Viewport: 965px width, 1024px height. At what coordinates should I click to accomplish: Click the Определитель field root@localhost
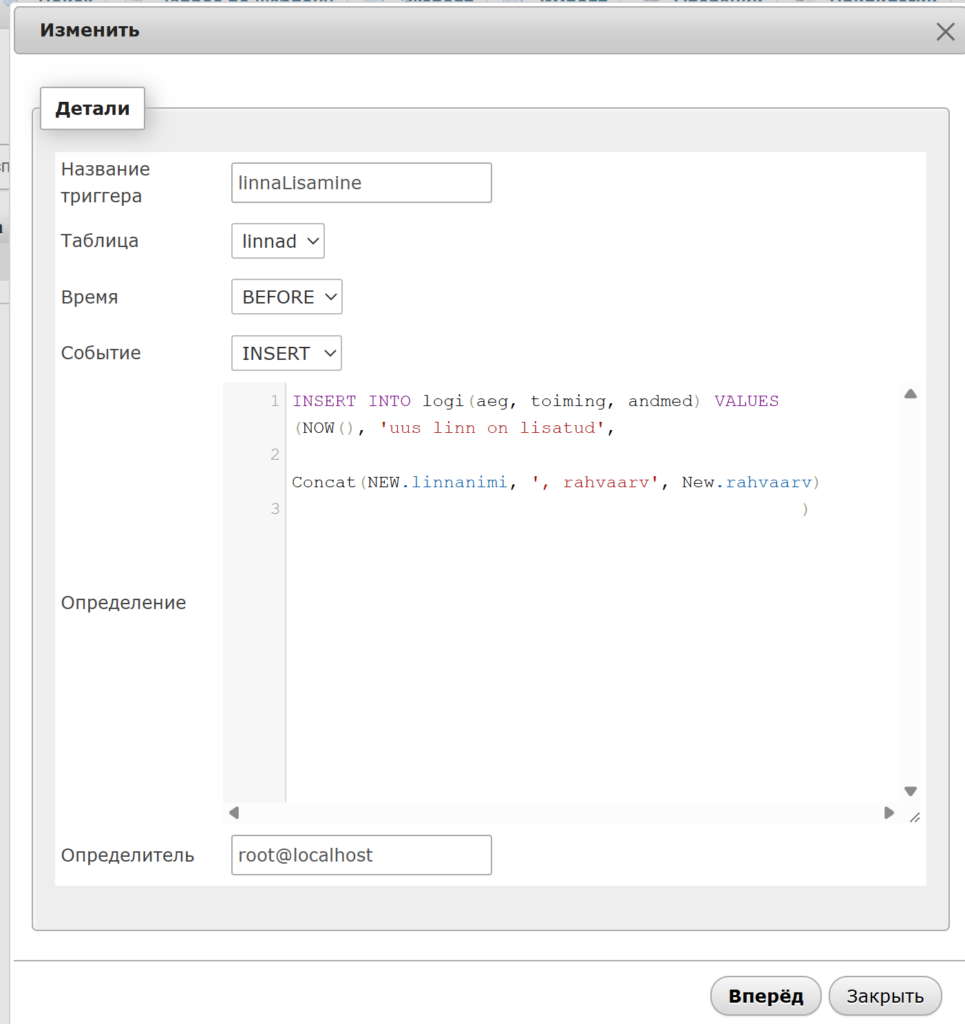click(361, 855)
